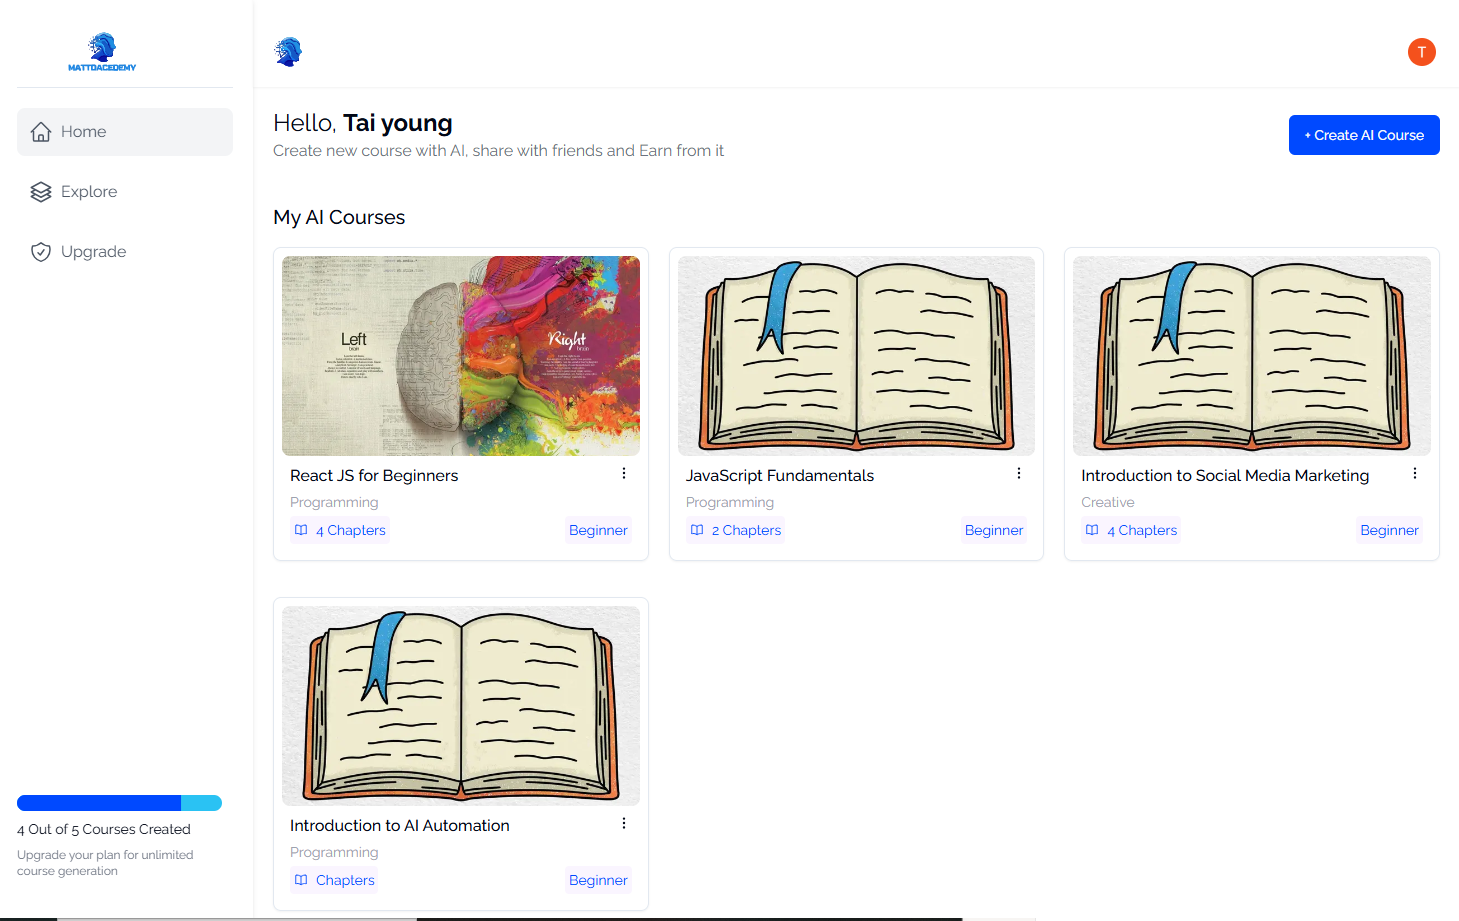Open the React JS brain thumbnail image

coord(461,356)
